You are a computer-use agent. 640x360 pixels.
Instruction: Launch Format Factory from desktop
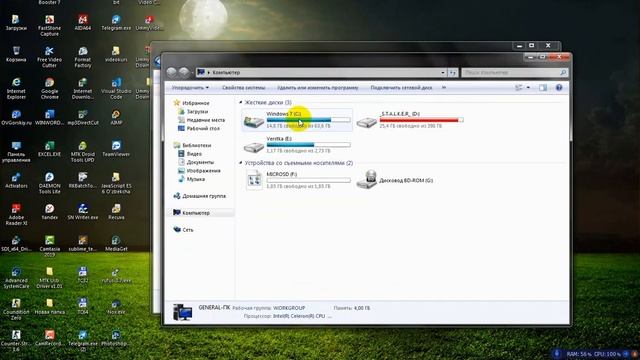point(83,57)
